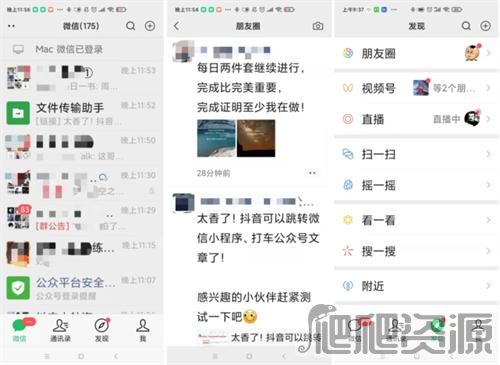Open 附近 entry
Viewport: 500px width, 365px height.
coord(417,286)
